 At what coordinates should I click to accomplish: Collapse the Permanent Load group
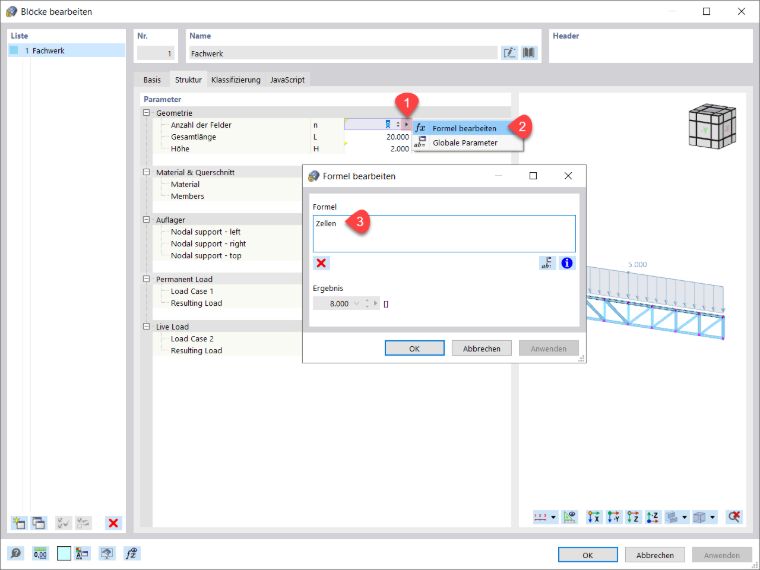146,279
